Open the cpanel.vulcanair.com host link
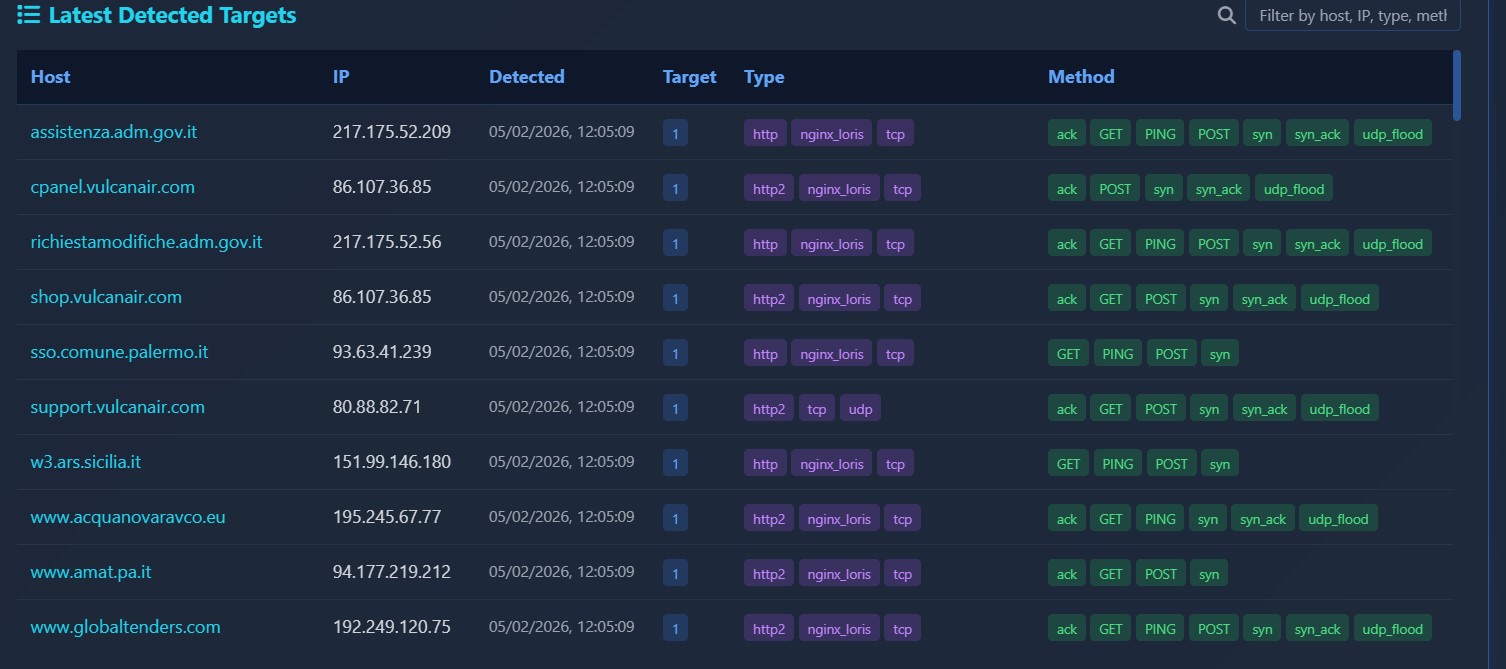The height and width of the screenshot is (669, 1506). click(x=112, y=187)
